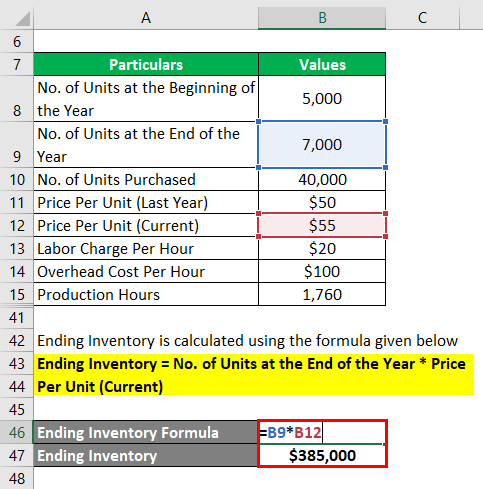Select row 9 header
Screen dimensions: 483x489
click(x=17, y=145)
